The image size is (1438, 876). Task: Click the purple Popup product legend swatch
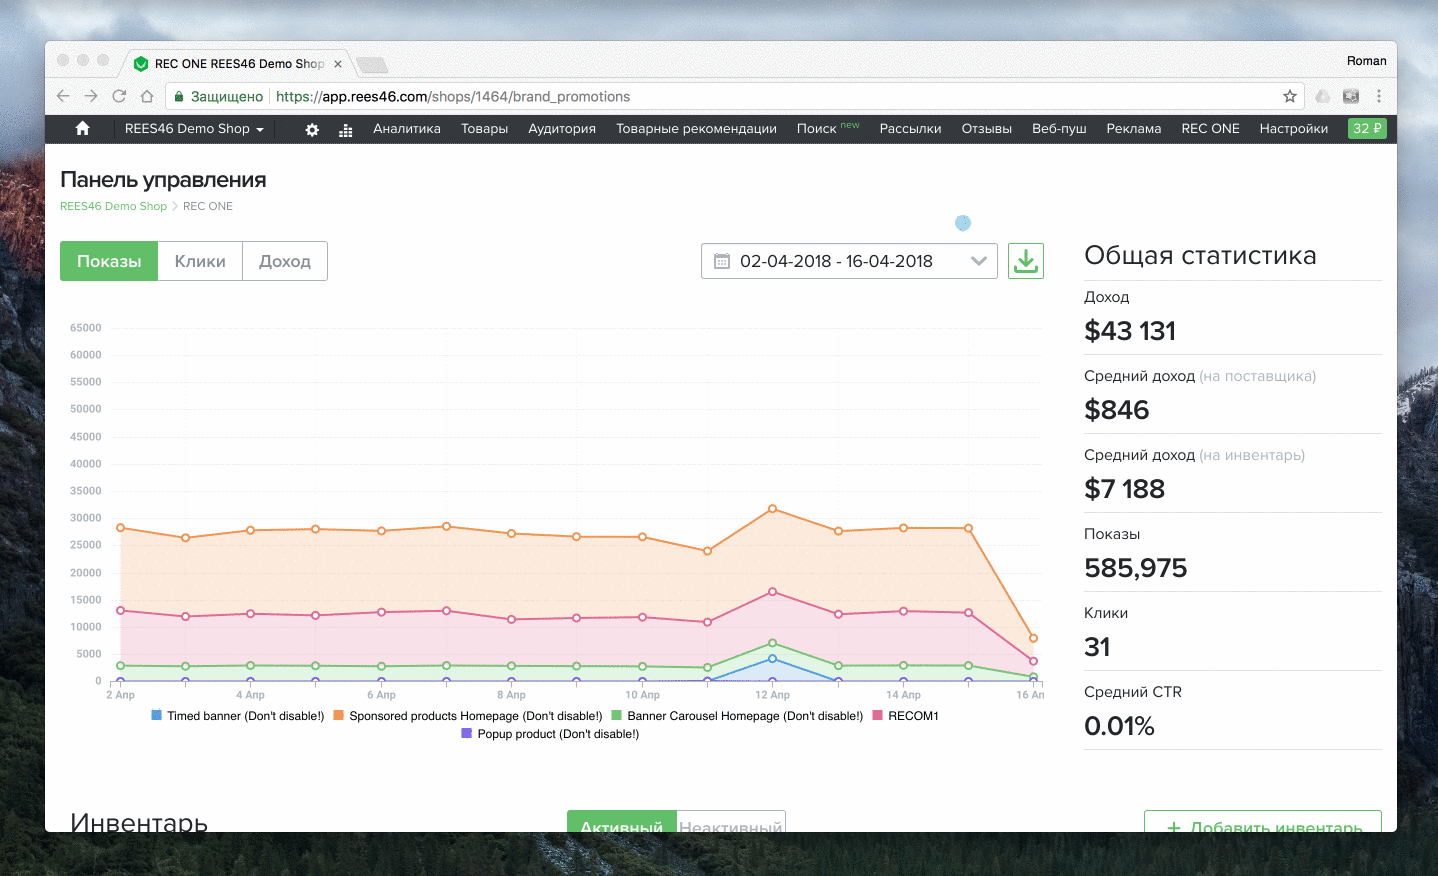pos(466,734)
